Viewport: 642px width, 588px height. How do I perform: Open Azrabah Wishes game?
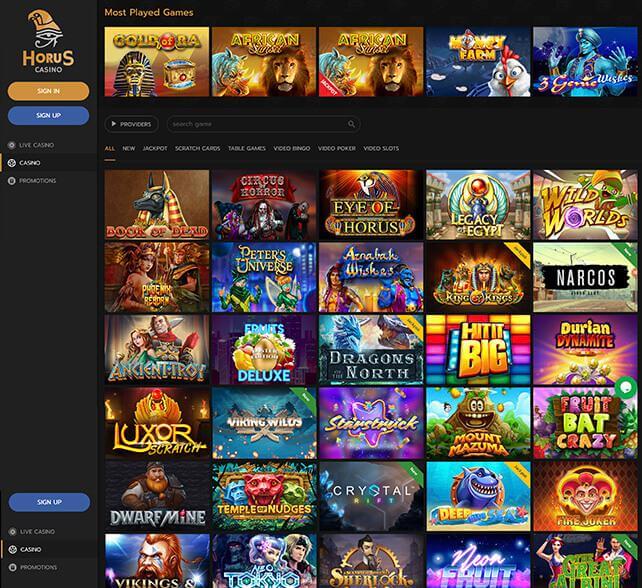371,277
